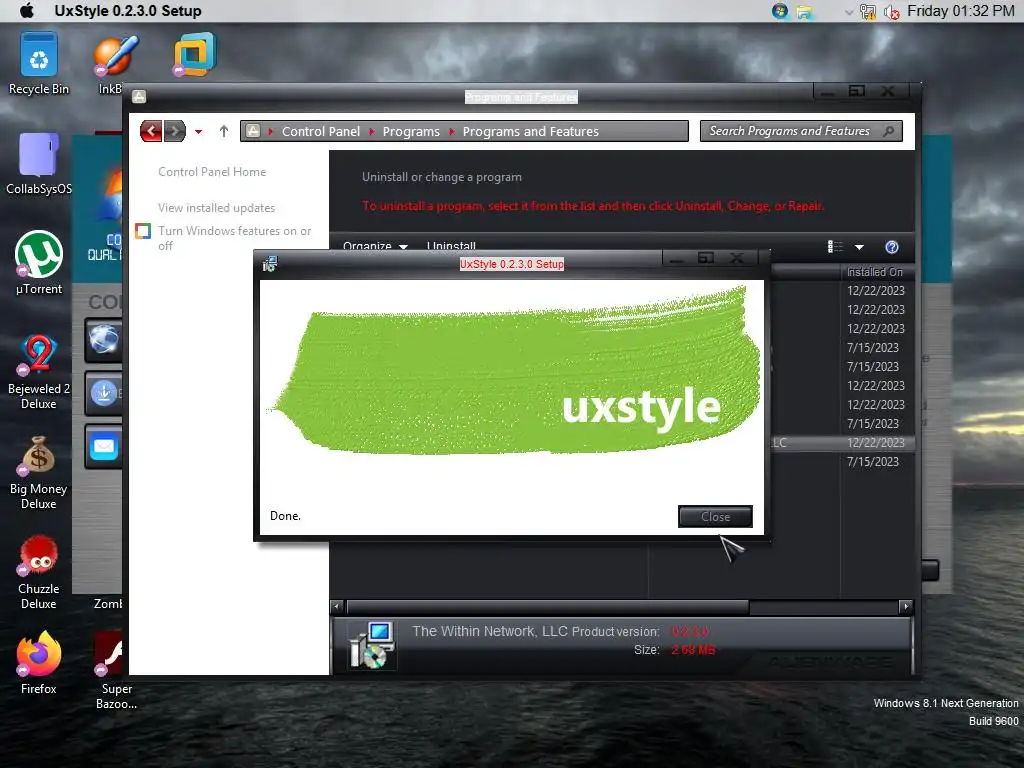Click the muted volume icon in the tray
1024x768 pixels.
891,12
